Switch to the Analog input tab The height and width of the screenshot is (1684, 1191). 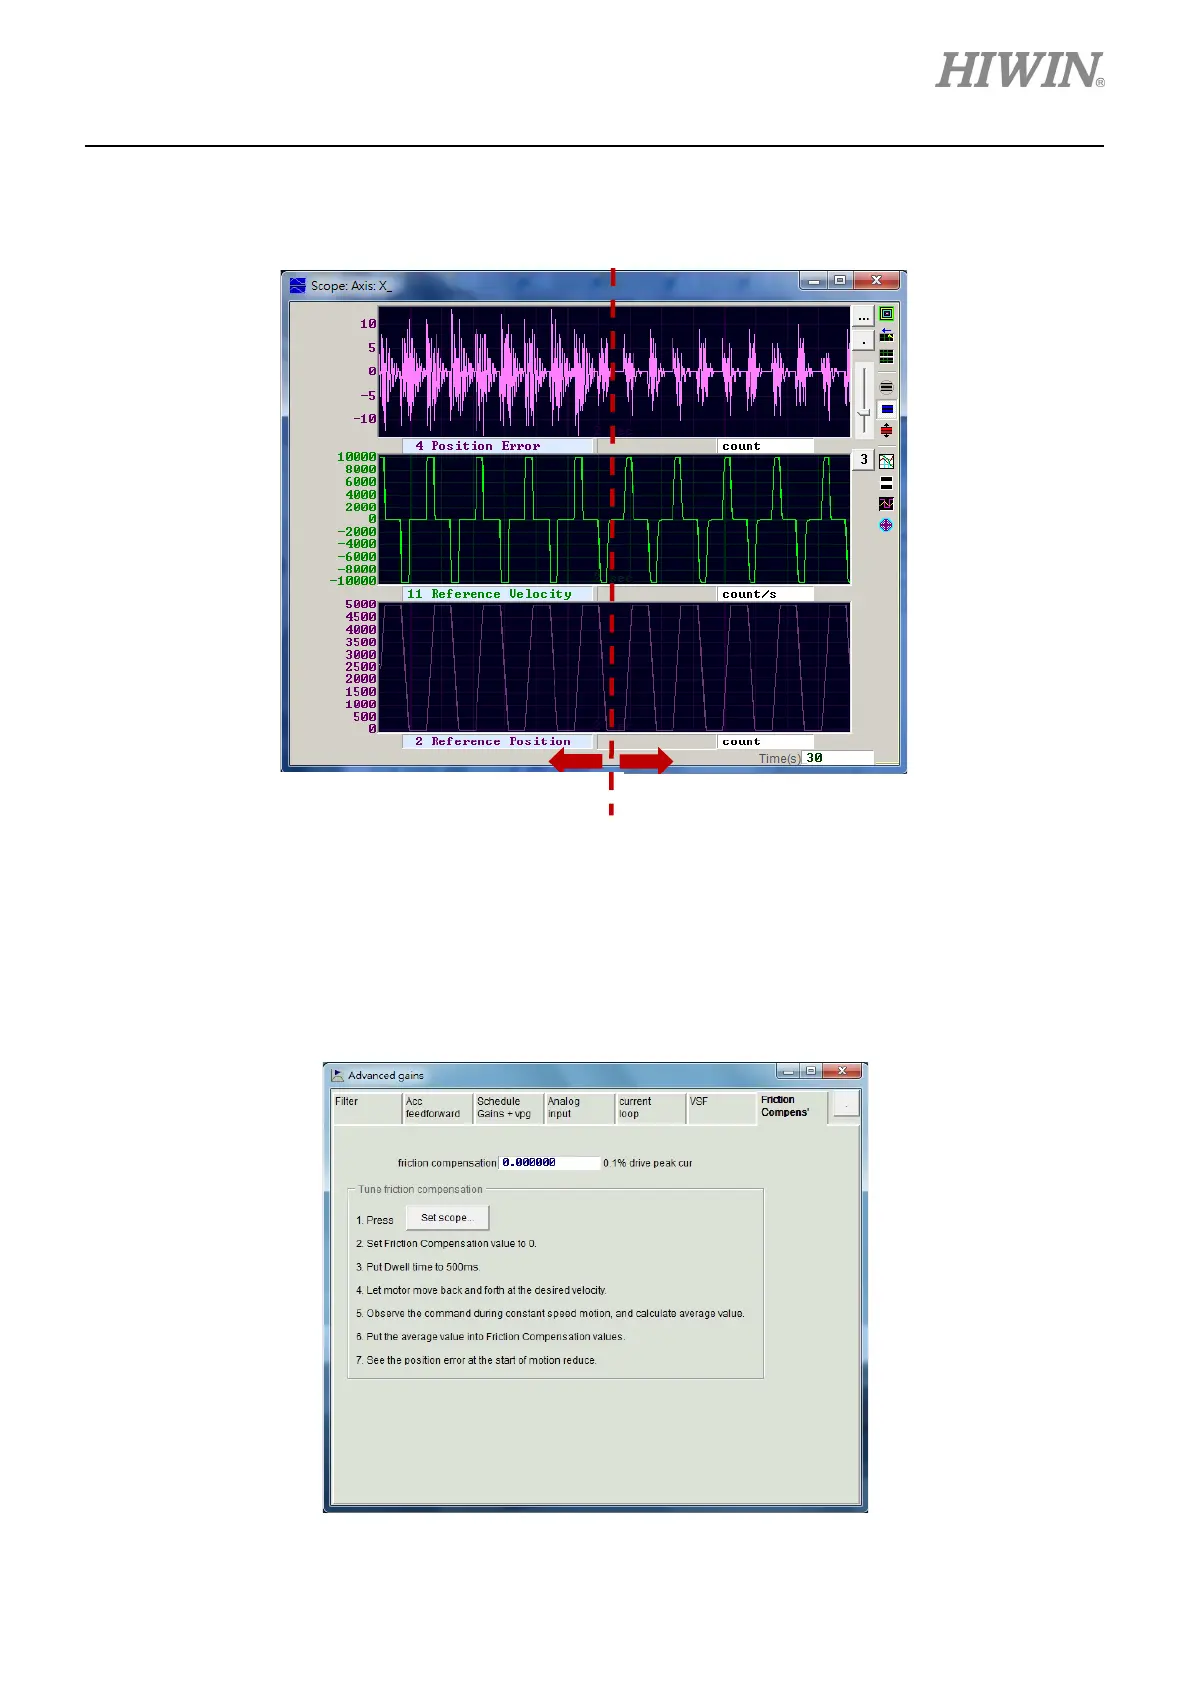pyautogui.click(x=580, y=1108)
